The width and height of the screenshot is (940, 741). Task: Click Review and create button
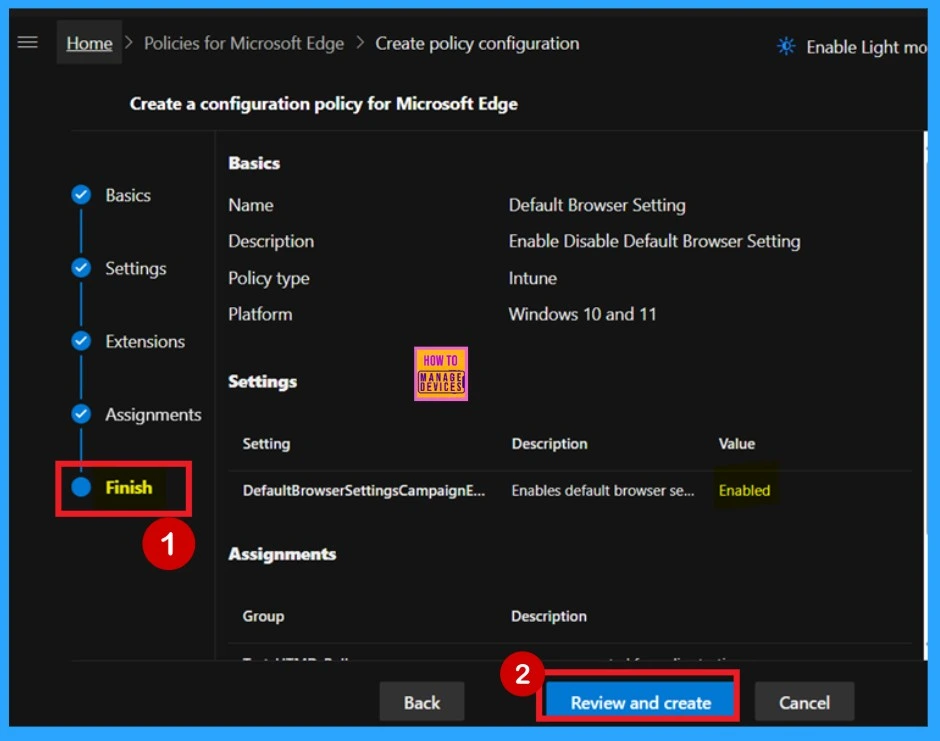click(x=640, y=701)
